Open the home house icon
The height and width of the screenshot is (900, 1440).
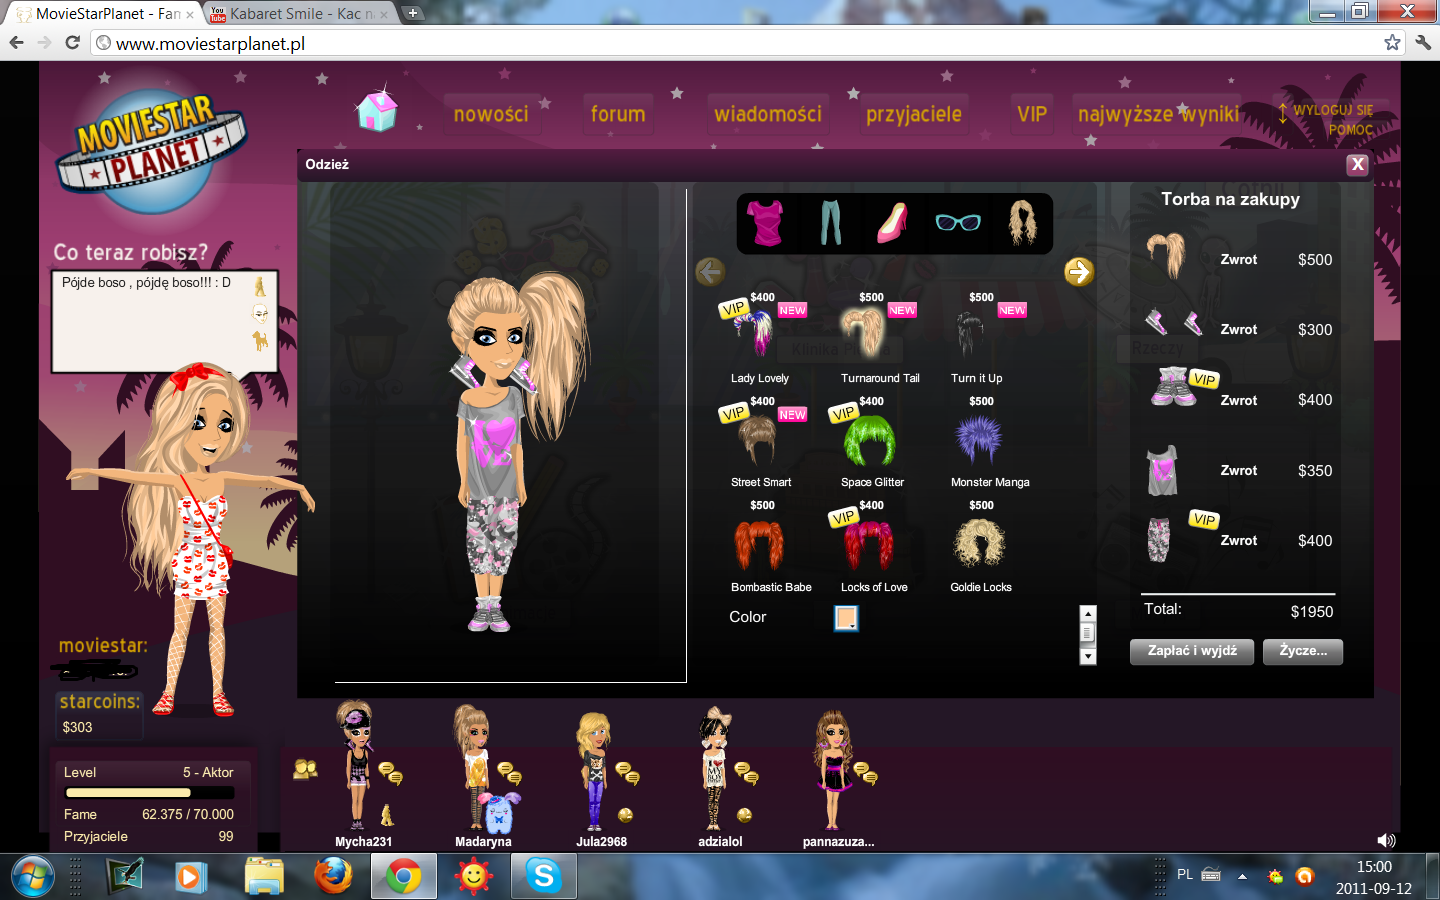(377, 109)
